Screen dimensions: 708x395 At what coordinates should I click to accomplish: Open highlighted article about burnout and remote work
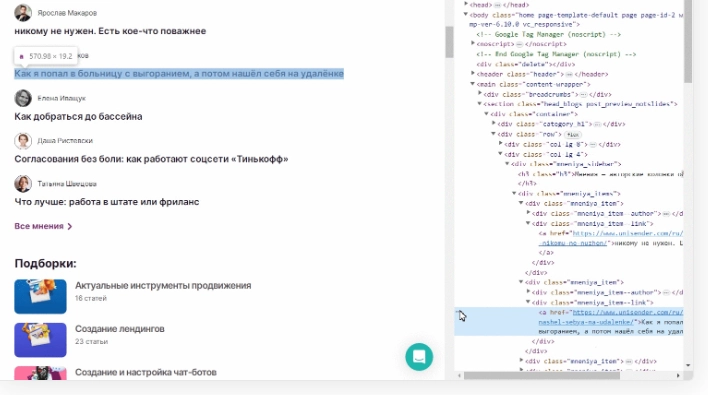click(x=179, y=73)
